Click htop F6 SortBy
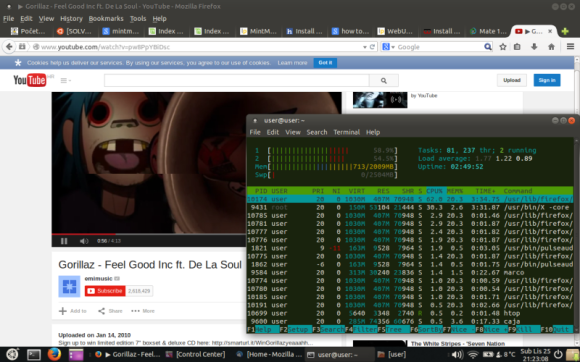This screenshot has height=362, width=580. coord(426,329)
